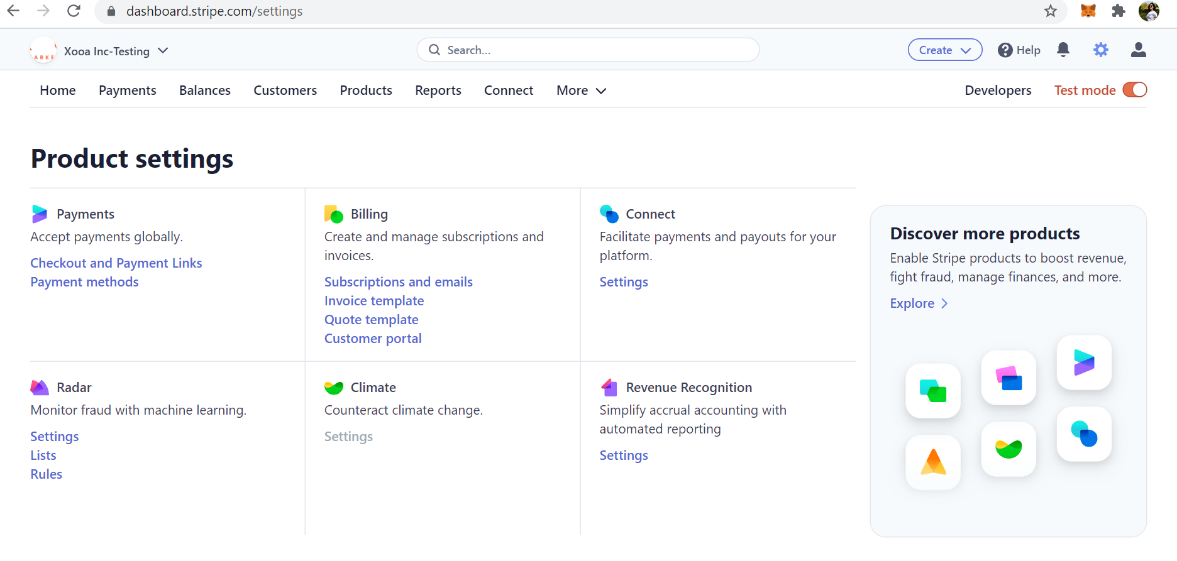Reload the page with refresh icon
The width and height of the screenshot is (1177, 561).
[74, 11]
